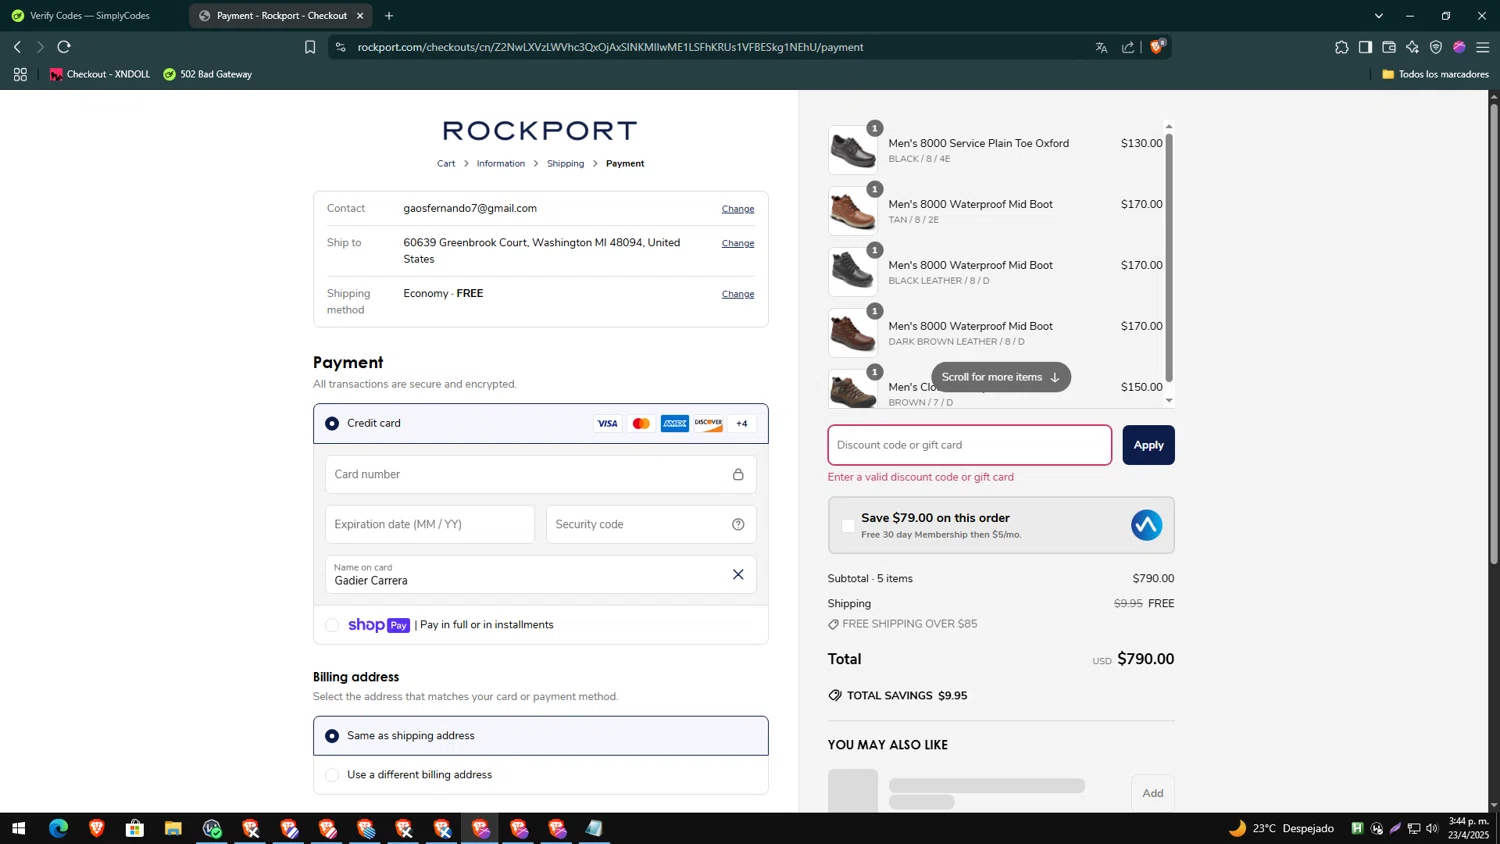Open the 502 Bad Gateway bookmark
This screenshot has height=844, width=1500.
tap(208, 74)
